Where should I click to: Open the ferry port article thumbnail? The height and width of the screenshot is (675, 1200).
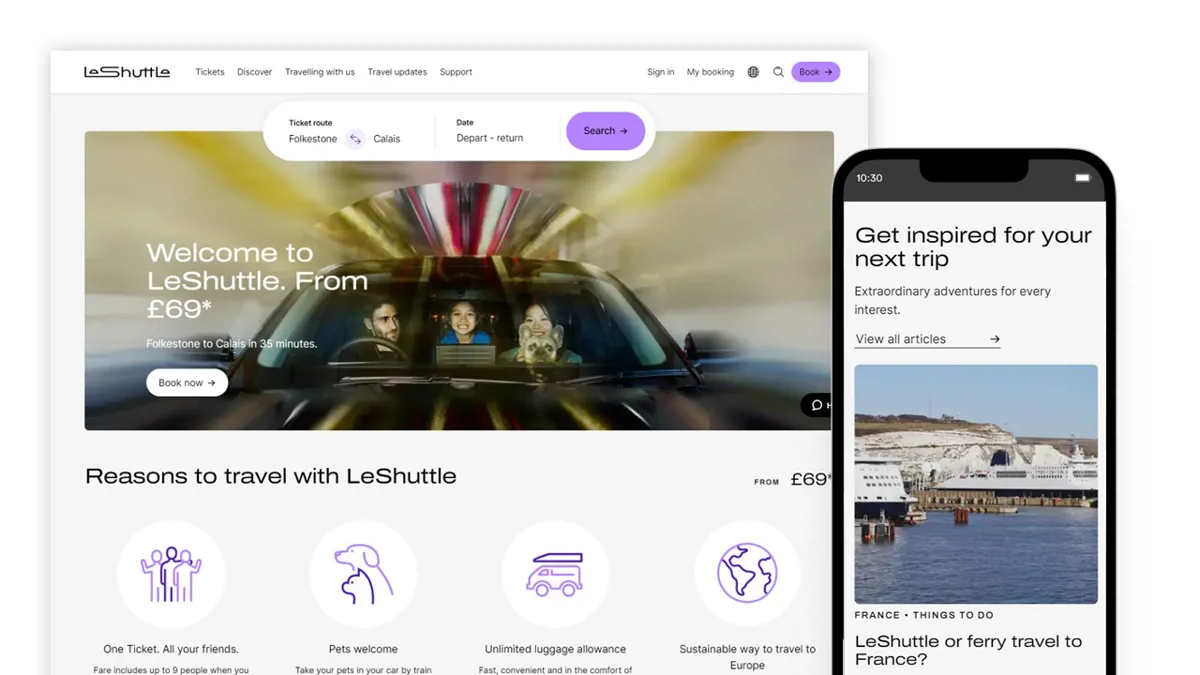point(975,484)
